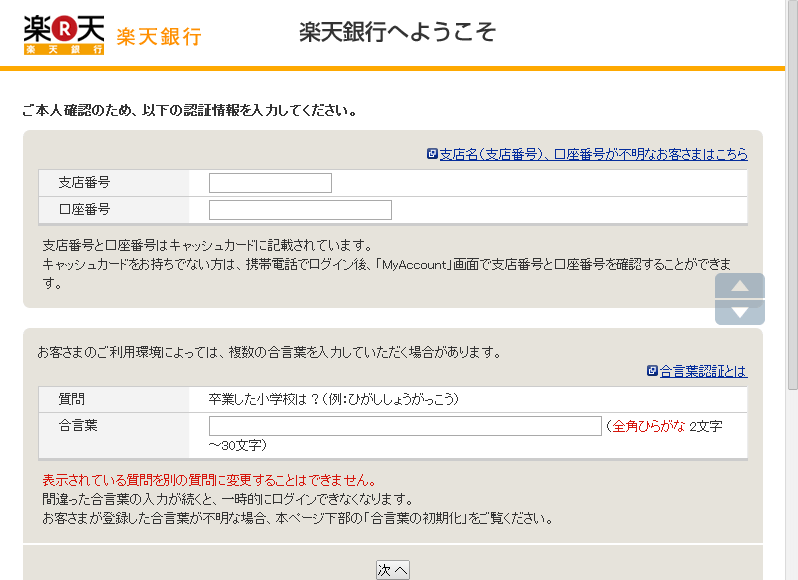Image resolution: width=798 pixels, height=580 pixels.
Task: Click the red warning 表示されている質問を別の質問に変更することはできません
Action: click(209, 480)
